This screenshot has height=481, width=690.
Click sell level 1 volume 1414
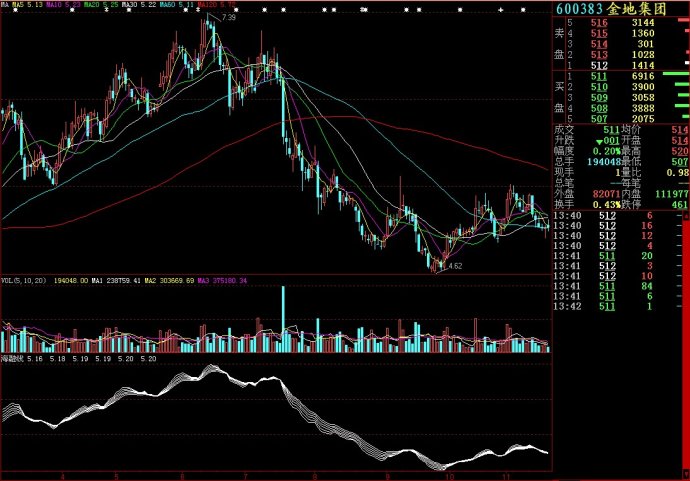(643, 66)
